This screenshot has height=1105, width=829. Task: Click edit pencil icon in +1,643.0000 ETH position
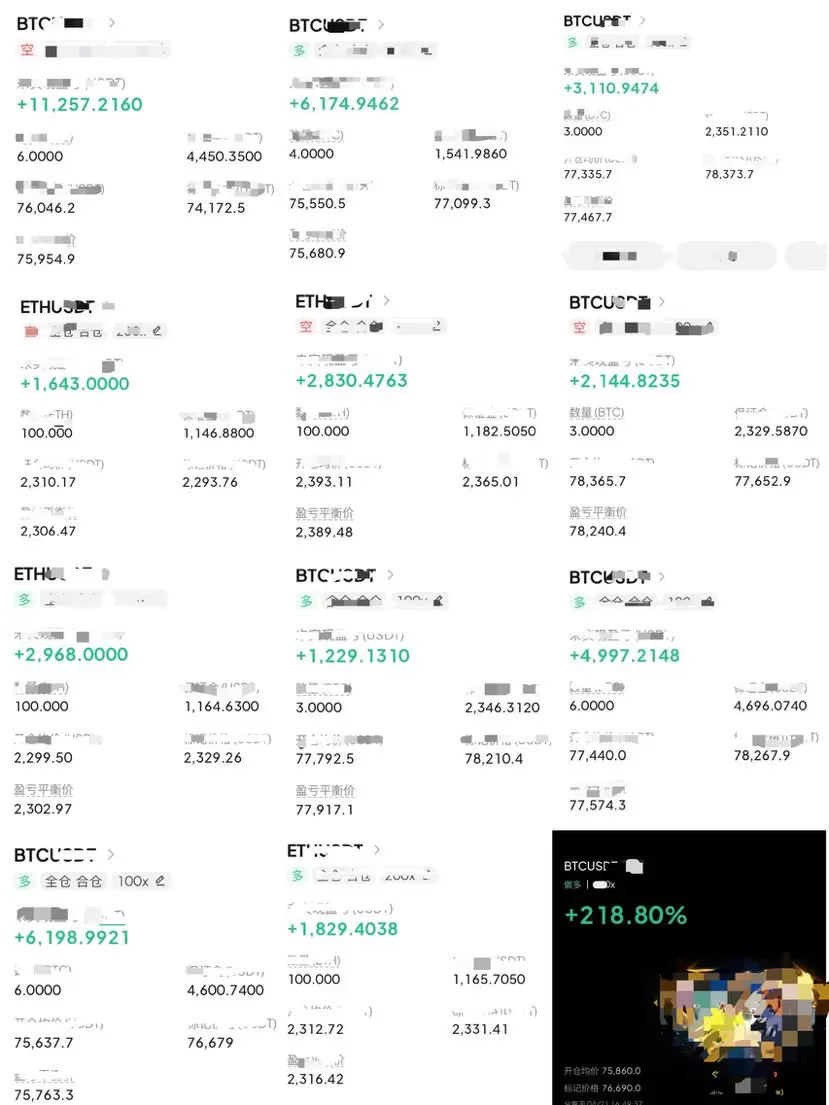tap(156, 331)
